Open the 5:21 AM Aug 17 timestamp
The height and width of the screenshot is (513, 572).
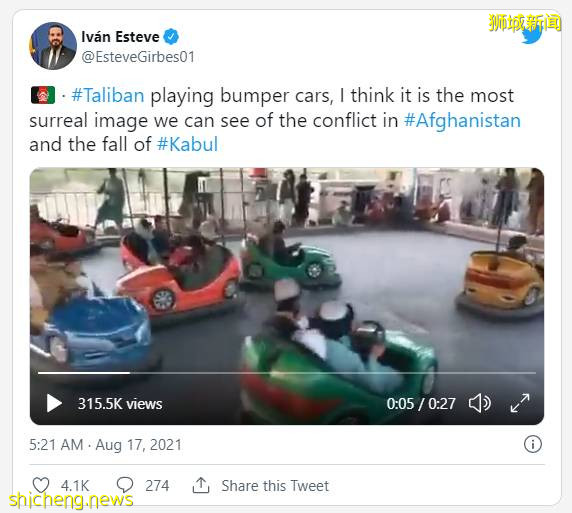pyautogui.click(x=105, y=445)
